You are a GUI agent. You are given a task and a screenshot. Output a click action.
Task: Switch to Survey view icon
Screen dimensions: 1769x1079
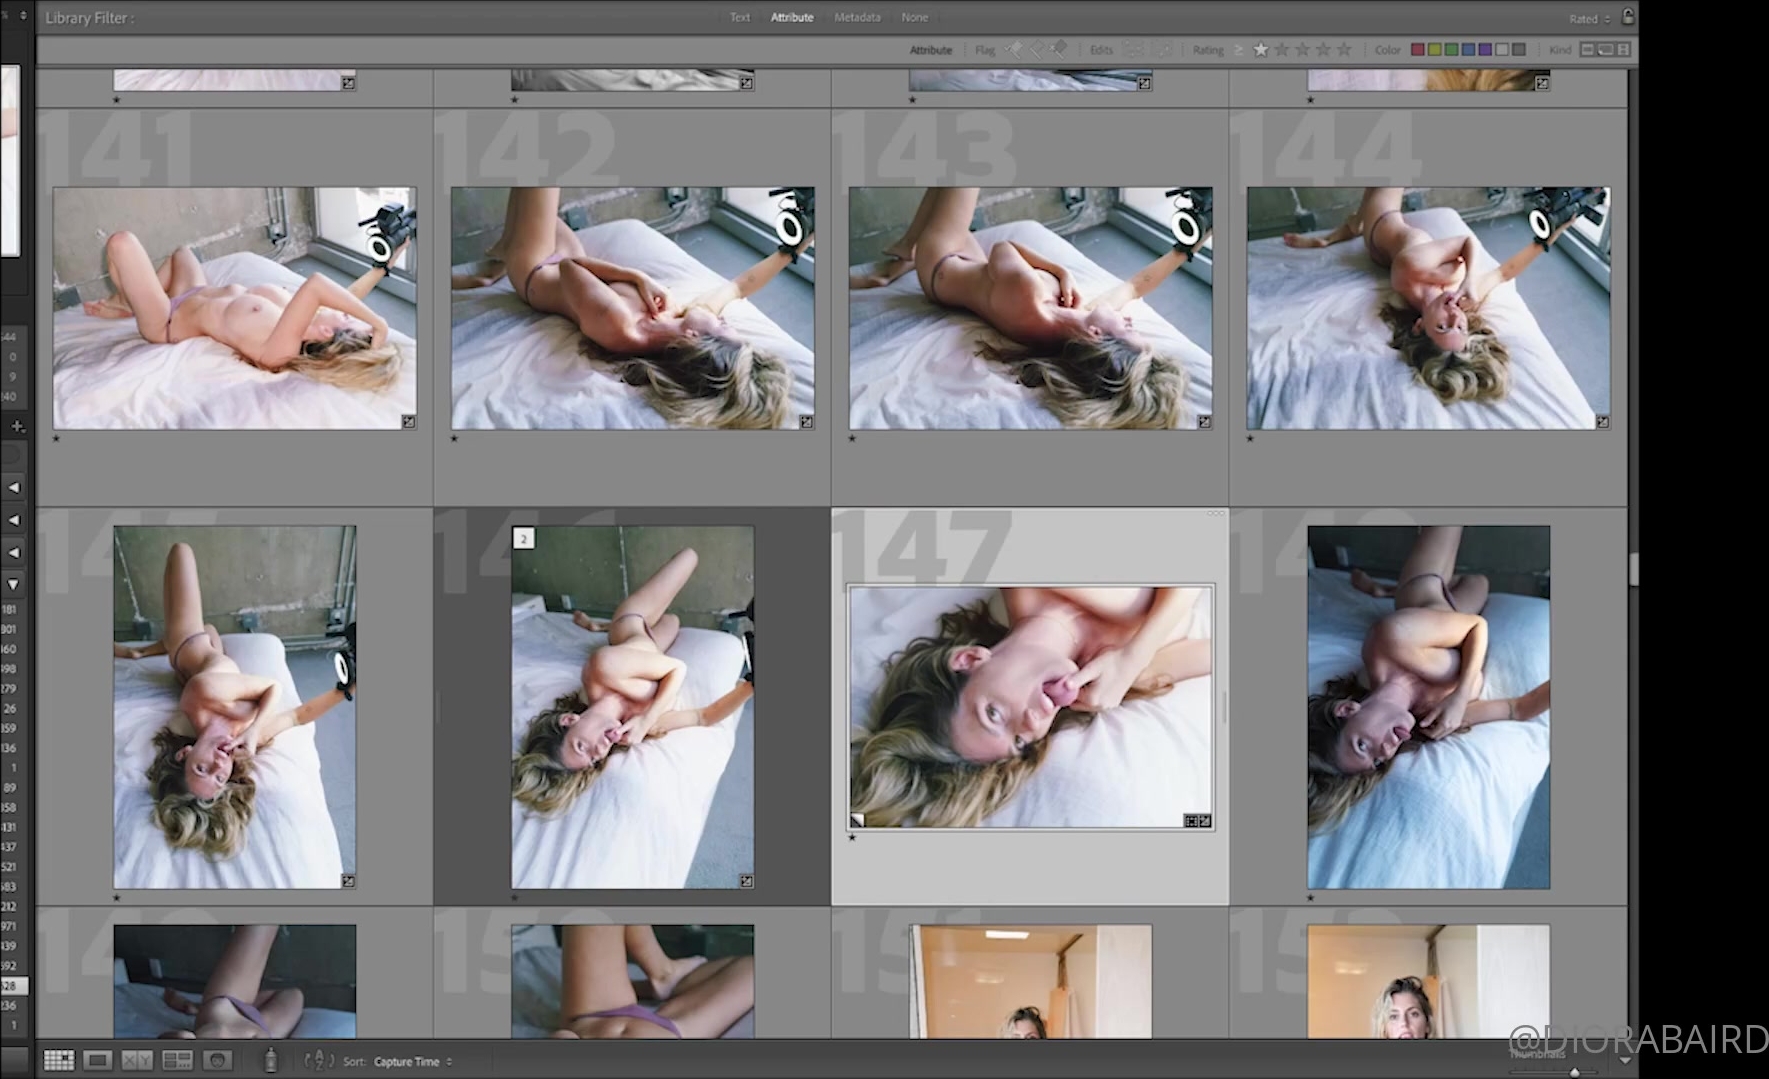[177, 1060]
